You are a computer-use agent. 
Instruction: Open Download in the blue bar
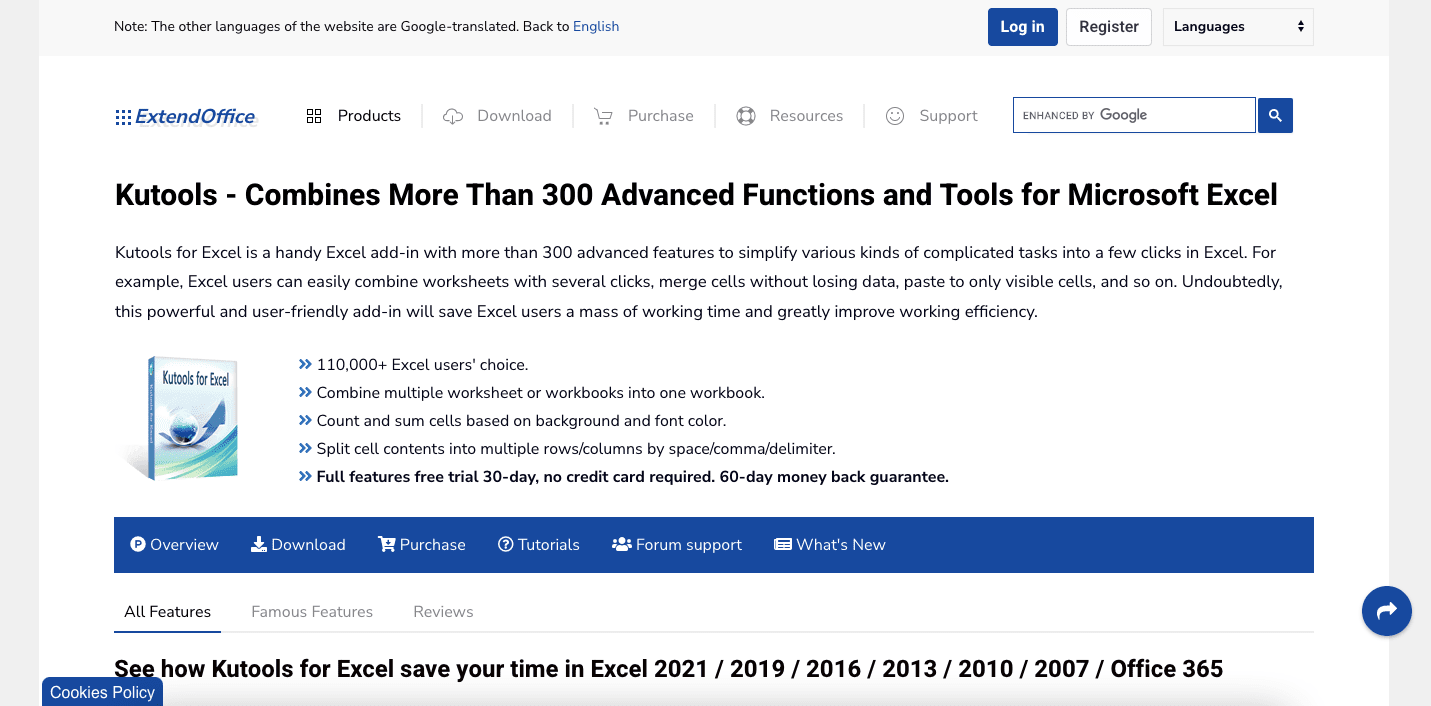[298, 545]
